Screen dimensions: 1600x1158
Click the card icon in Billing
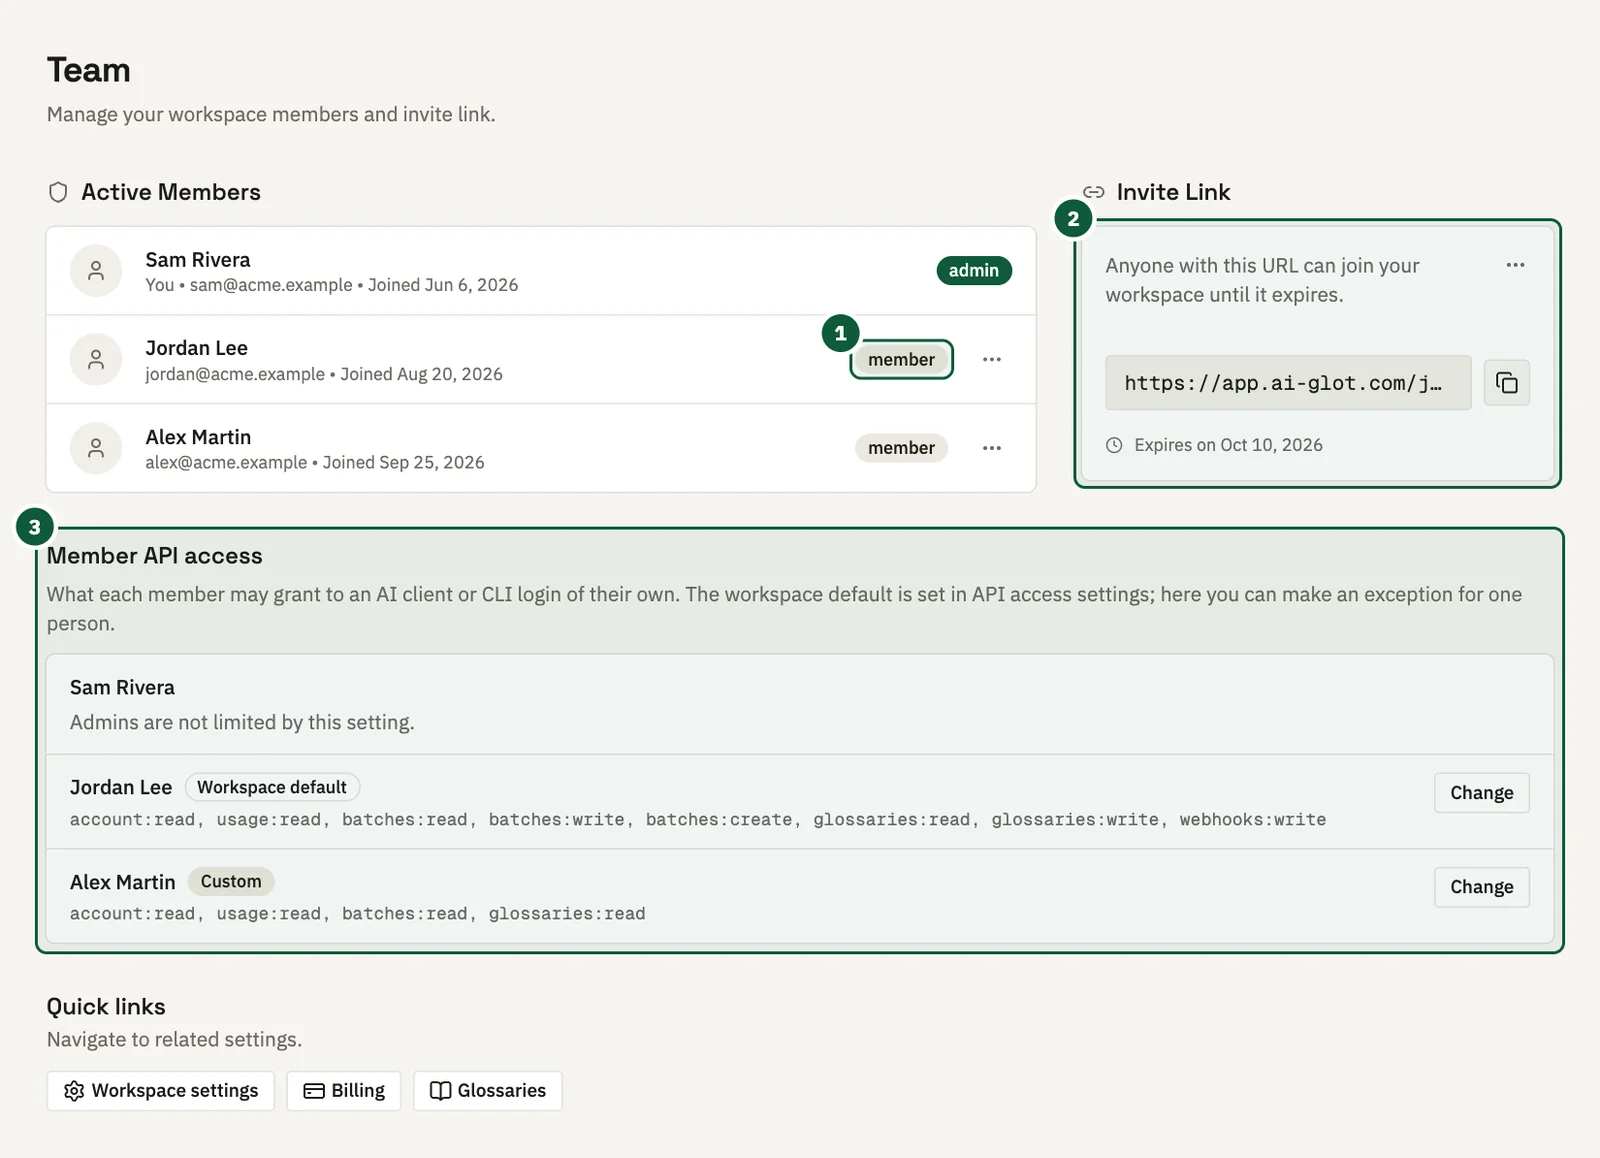pos(314,1091)
